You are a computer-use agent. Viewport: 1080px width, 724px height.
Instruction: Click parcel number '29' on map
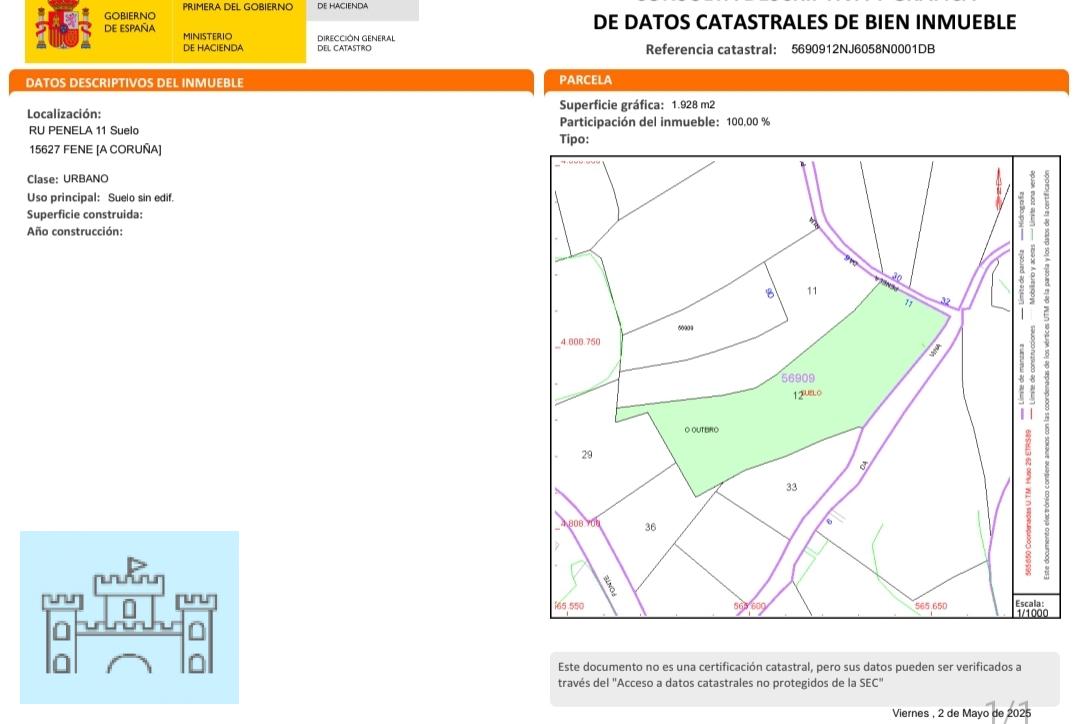pos(587,455)
